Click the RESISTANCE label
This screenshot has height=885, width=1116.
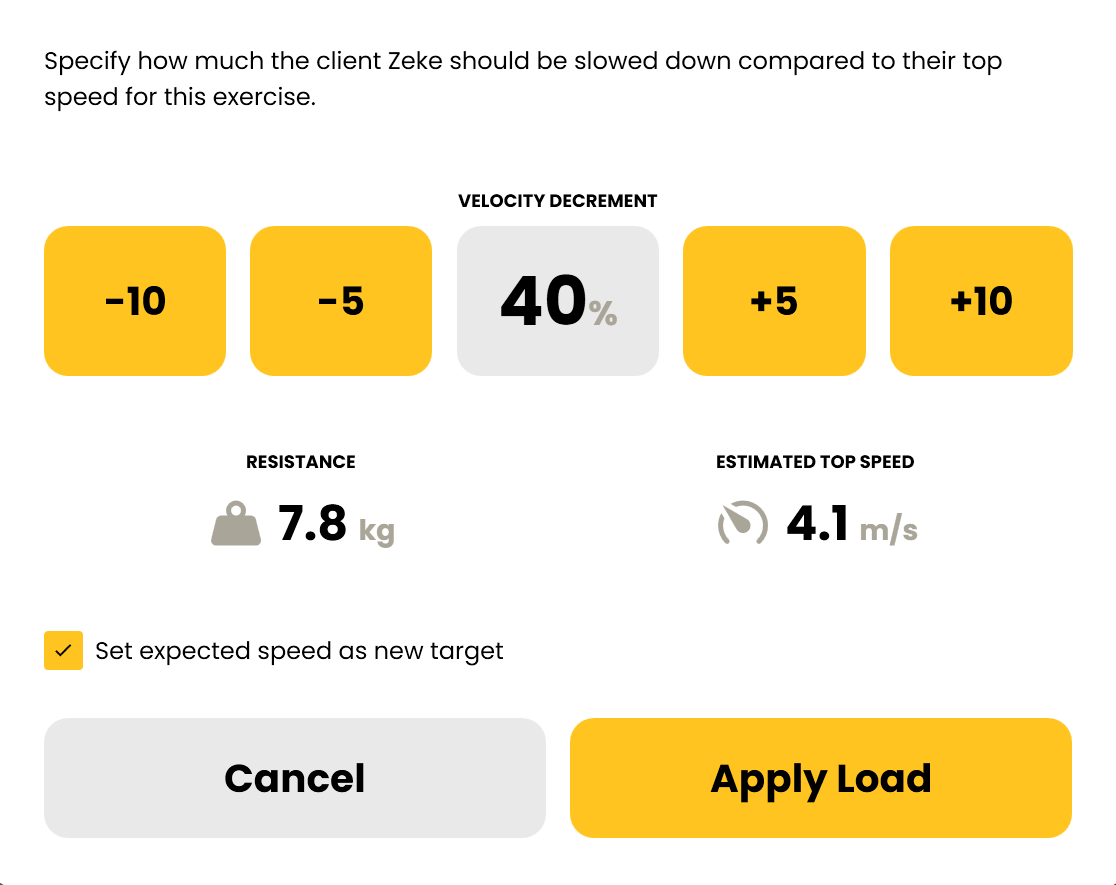(300, 462)
